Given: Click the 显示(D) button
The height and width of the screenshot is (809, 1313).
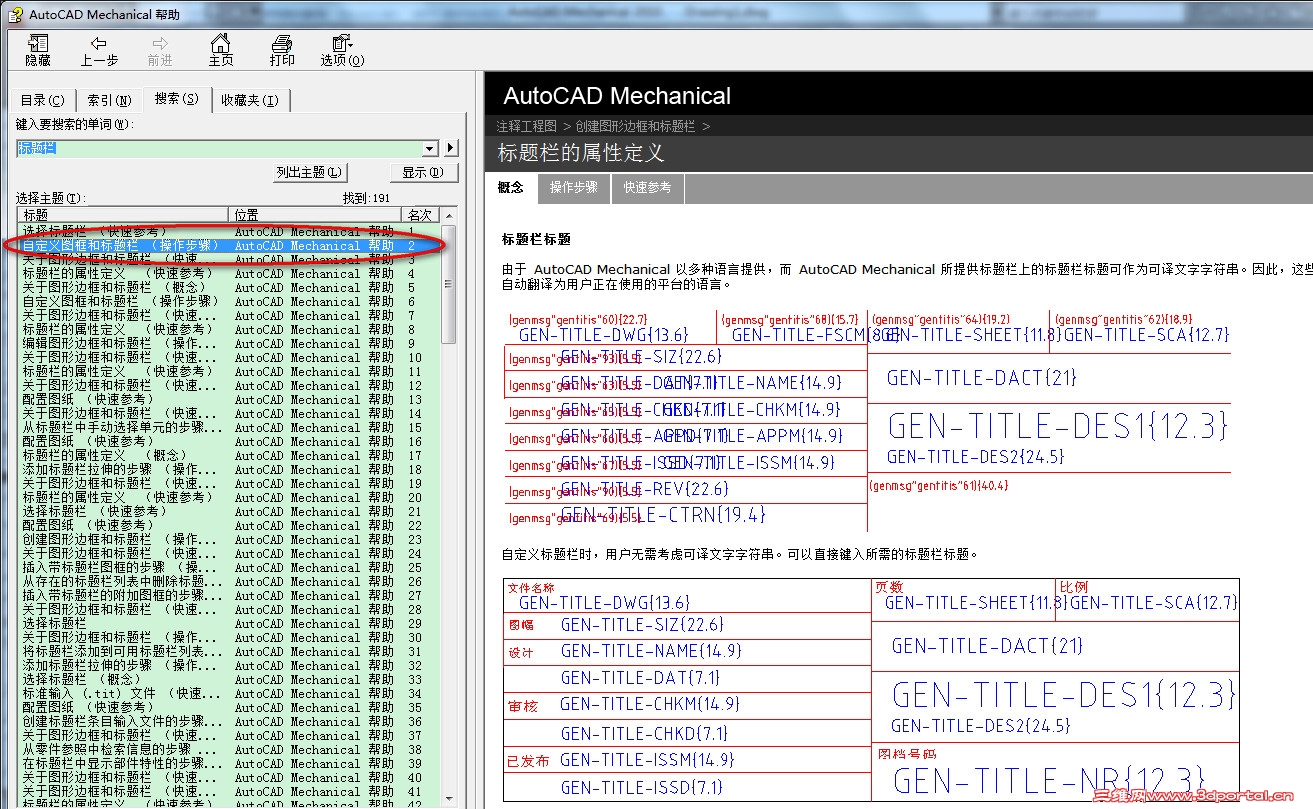Looking at the screenshot, I should (422, 172).
